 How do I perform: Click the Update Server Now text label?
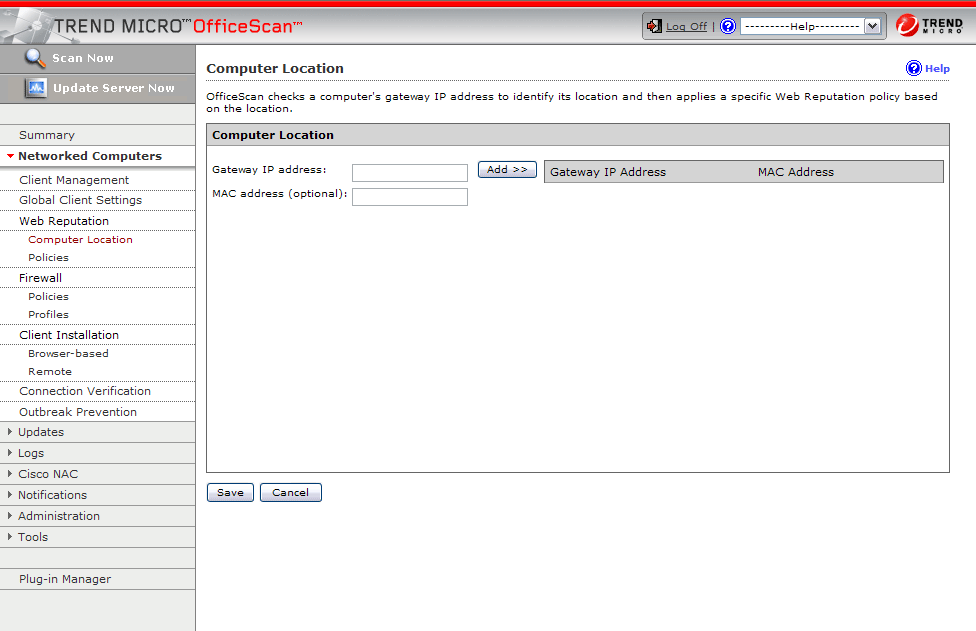[114, 88]
